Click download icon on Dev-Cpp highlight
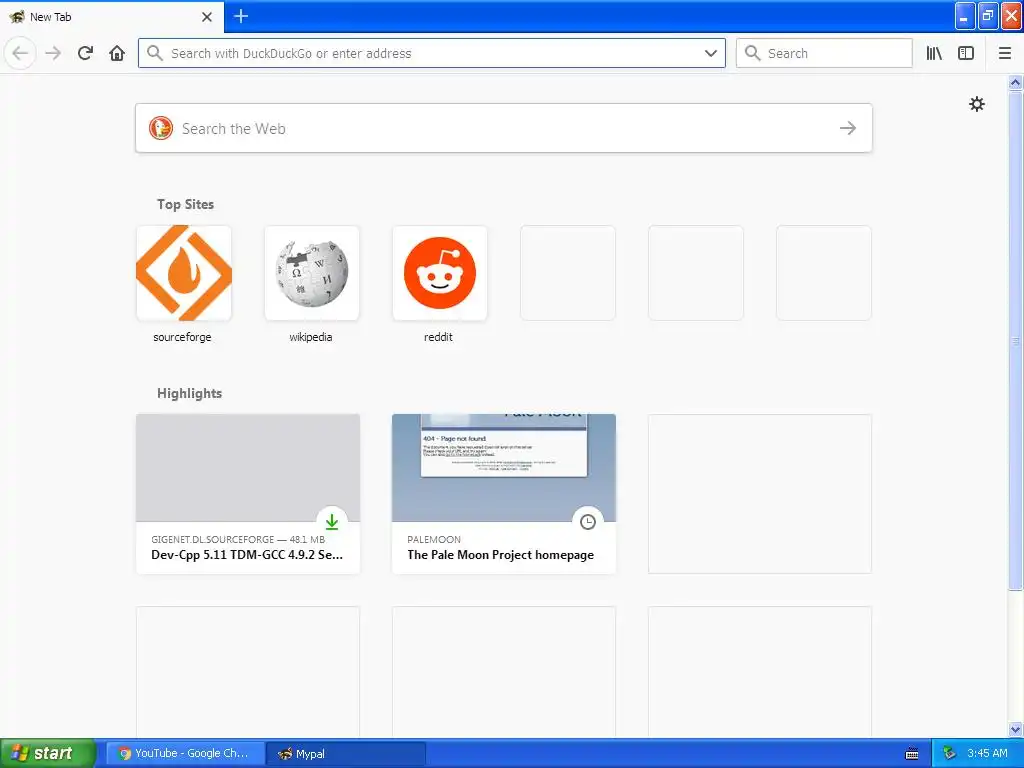The image size is (1024, 768). 332,521
